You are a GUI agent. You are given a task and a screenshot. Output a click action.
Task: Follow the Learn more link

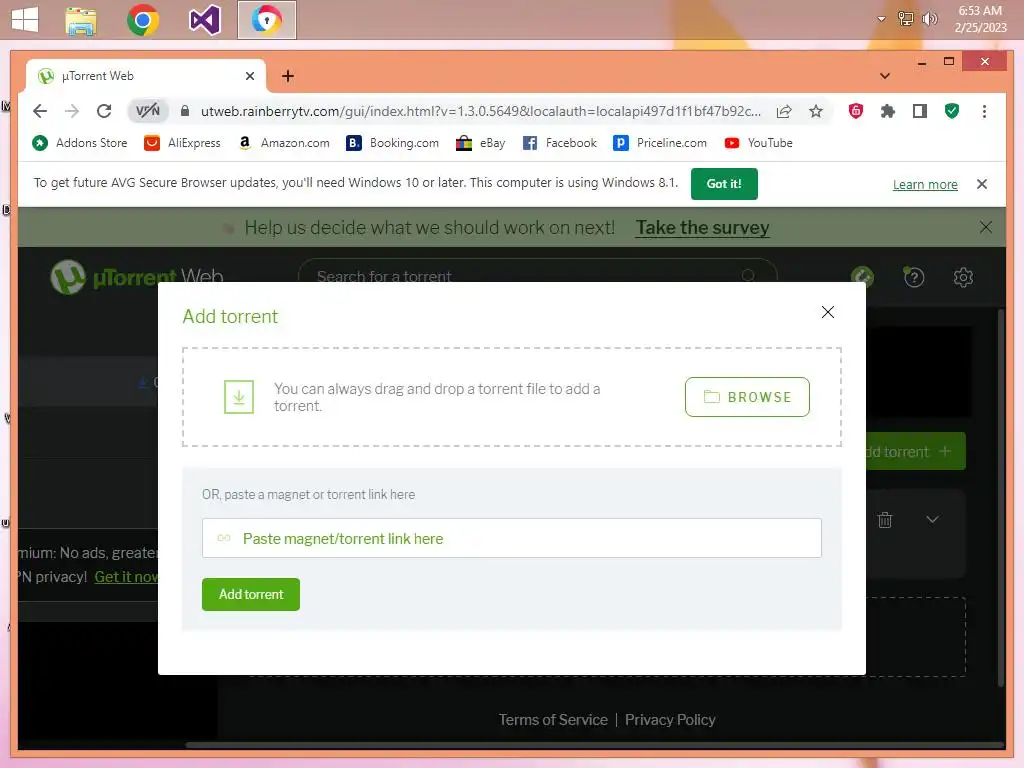925,185
